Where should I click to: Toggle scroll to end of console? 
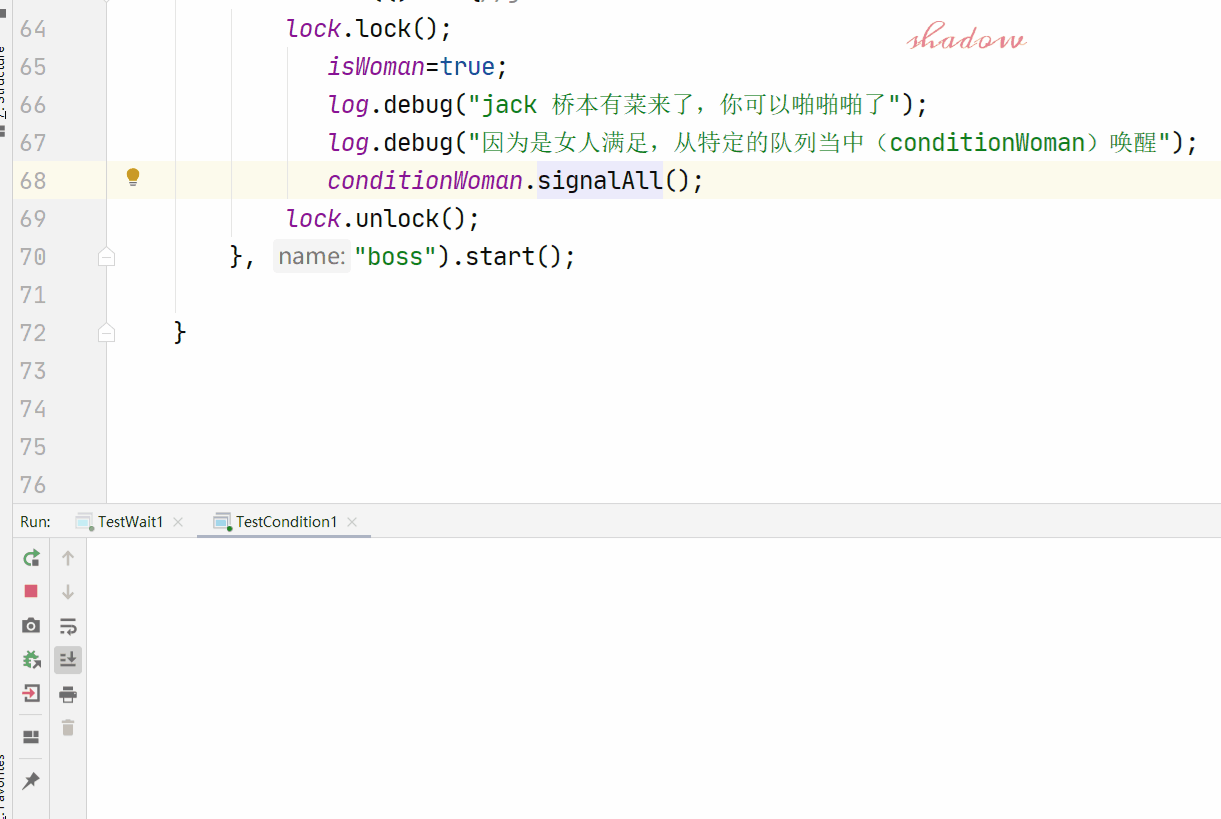pos(68,660)
